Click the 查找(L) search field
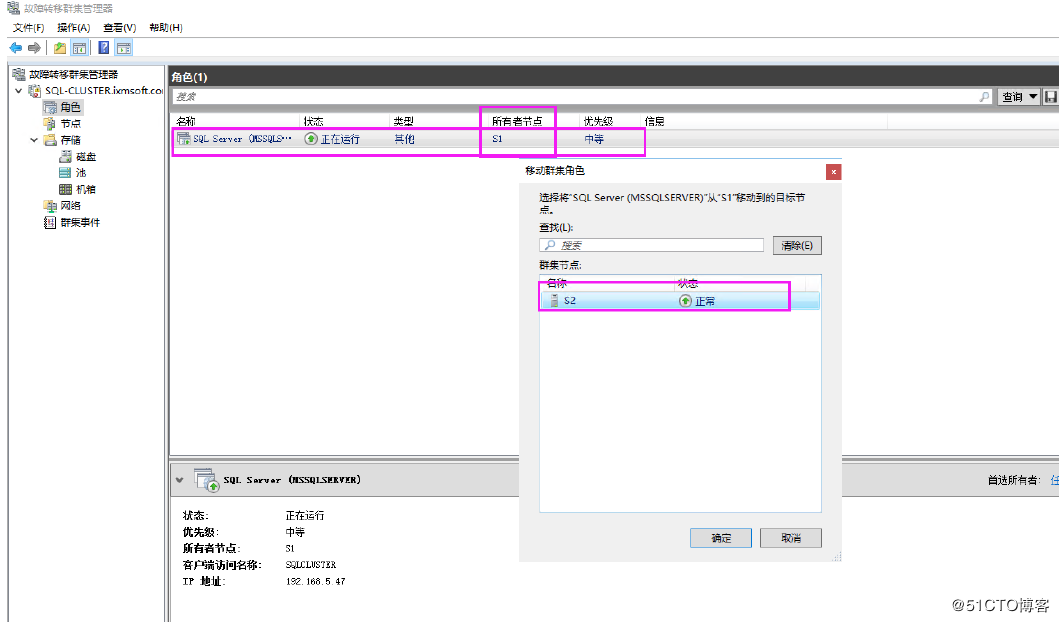The width and height of the screenshot is (1059, 622). (x=650, y=245)
